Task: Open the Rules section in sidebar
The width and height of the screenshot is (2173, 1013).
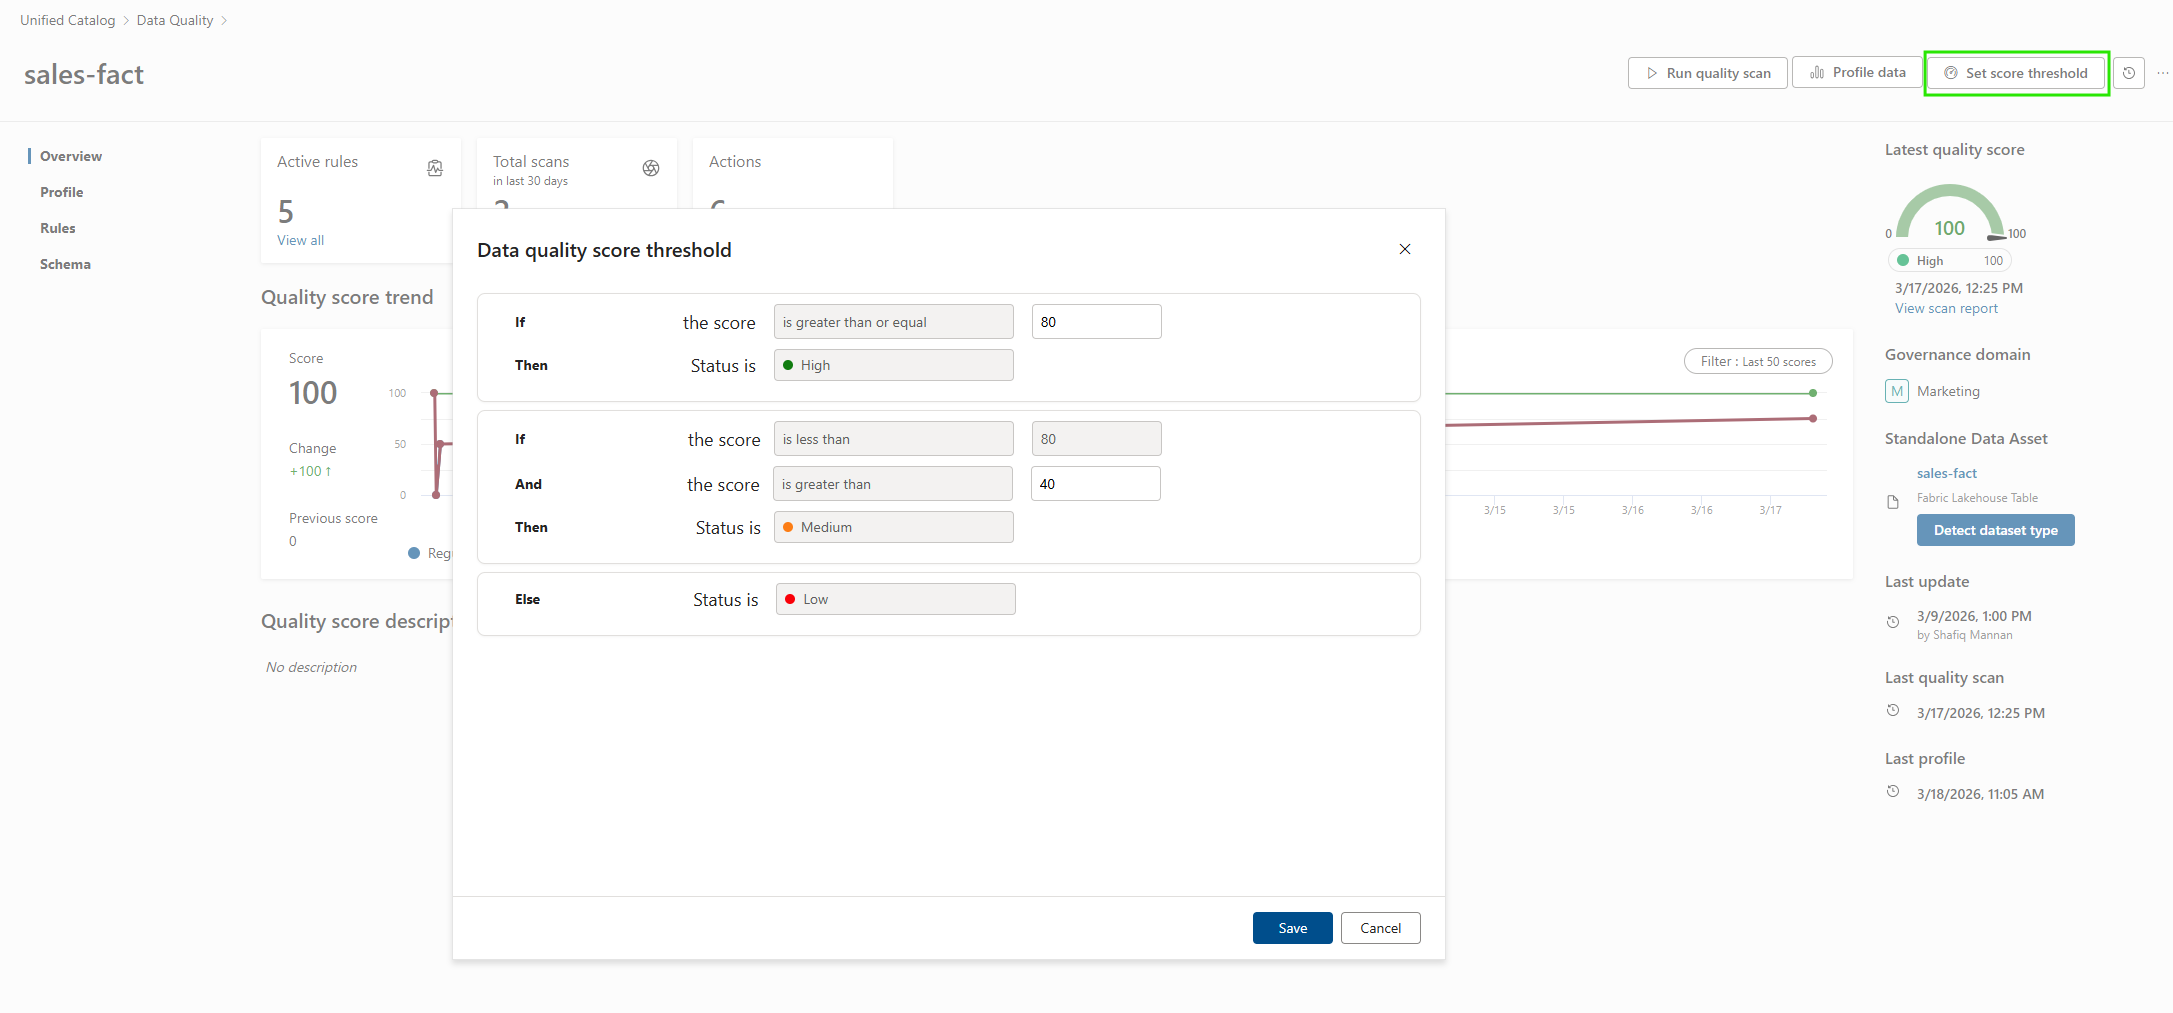Action: tap(58, 228)
